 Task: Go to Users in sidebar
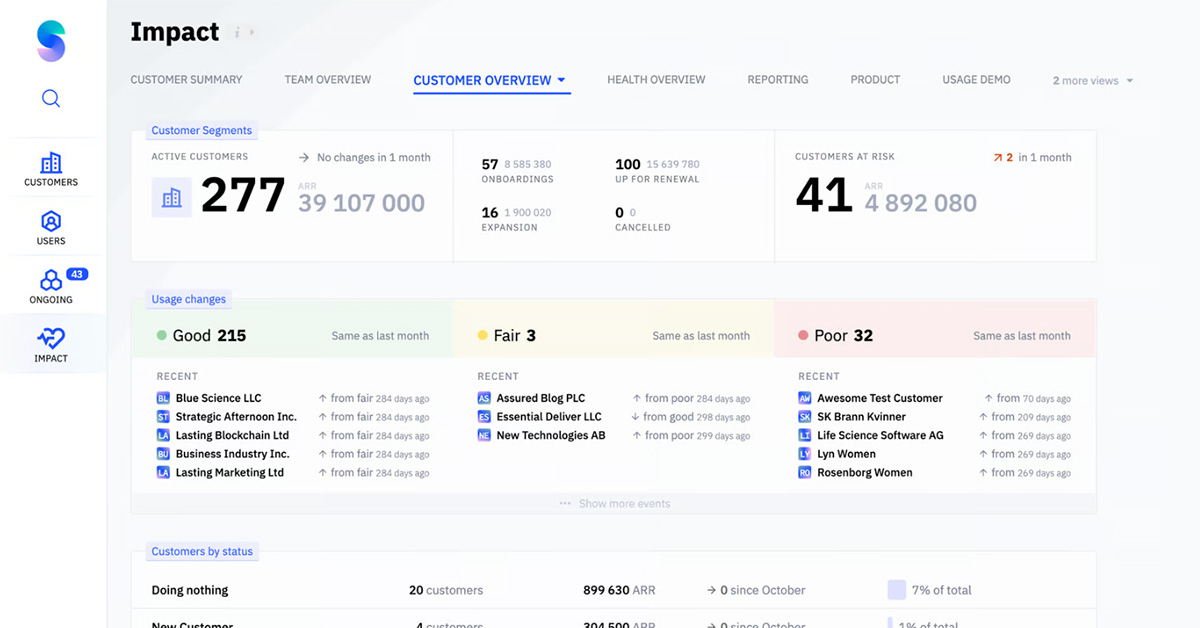51,227
